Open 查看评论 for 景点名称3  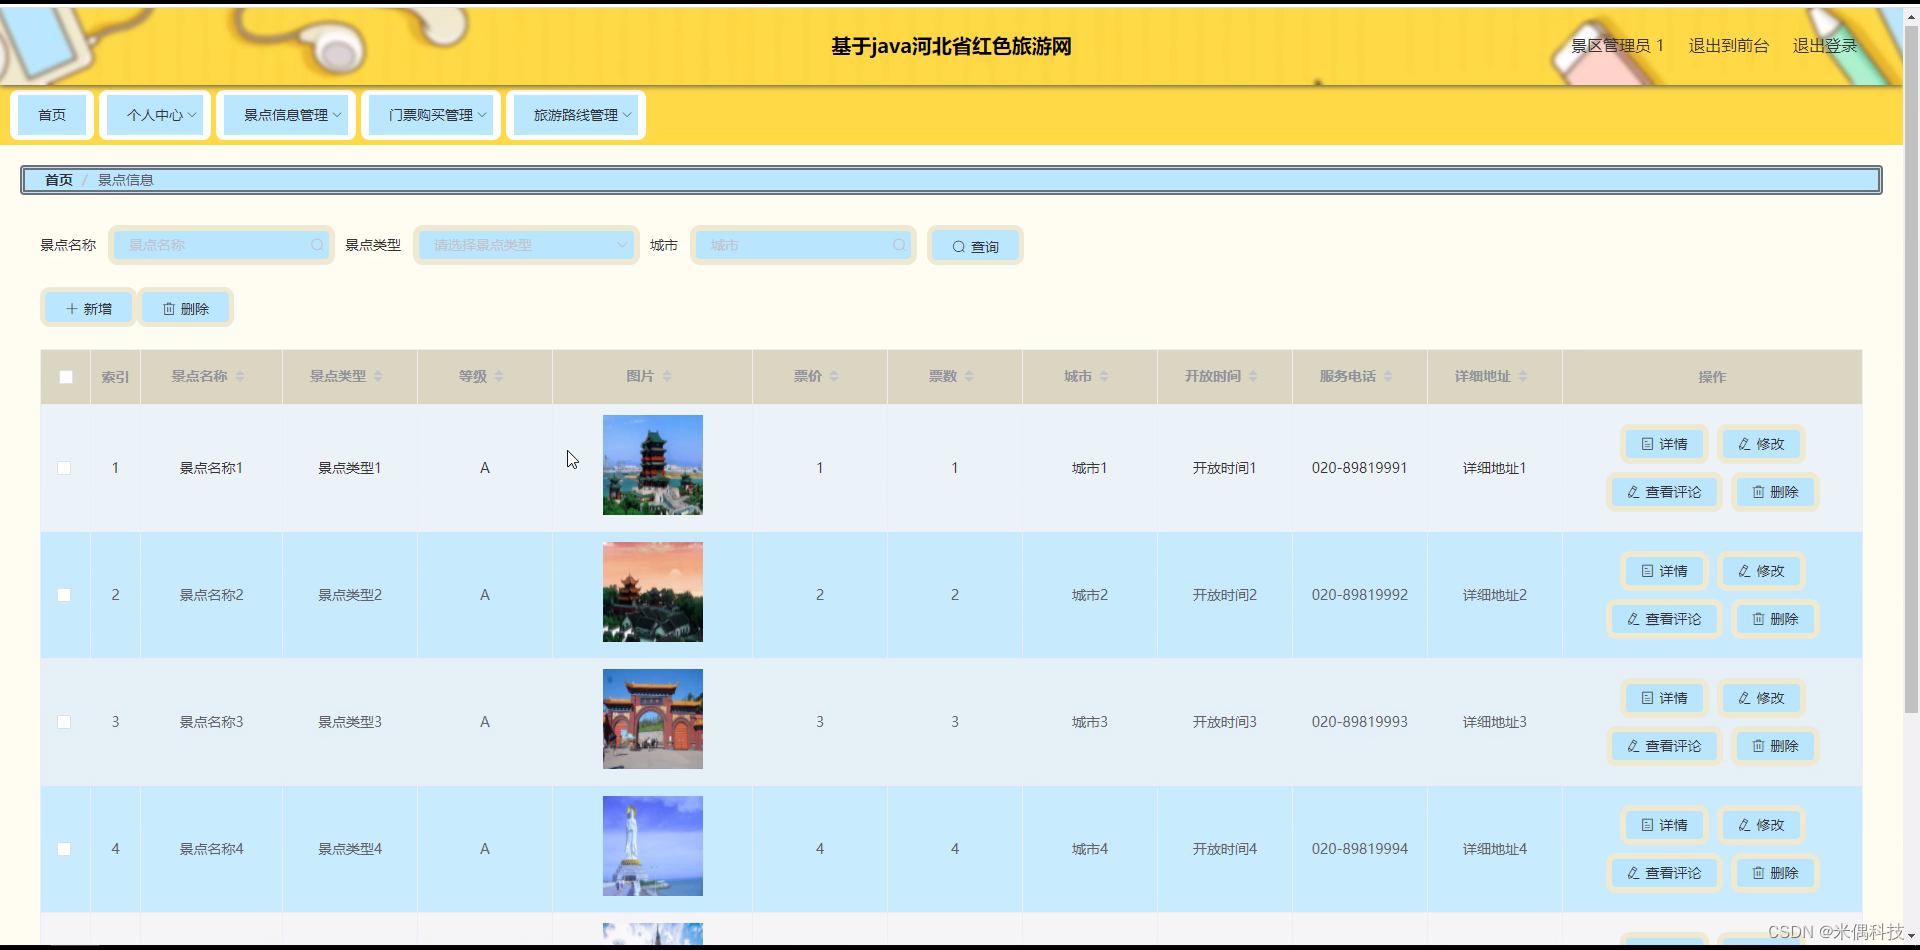tap(1662, 745)
